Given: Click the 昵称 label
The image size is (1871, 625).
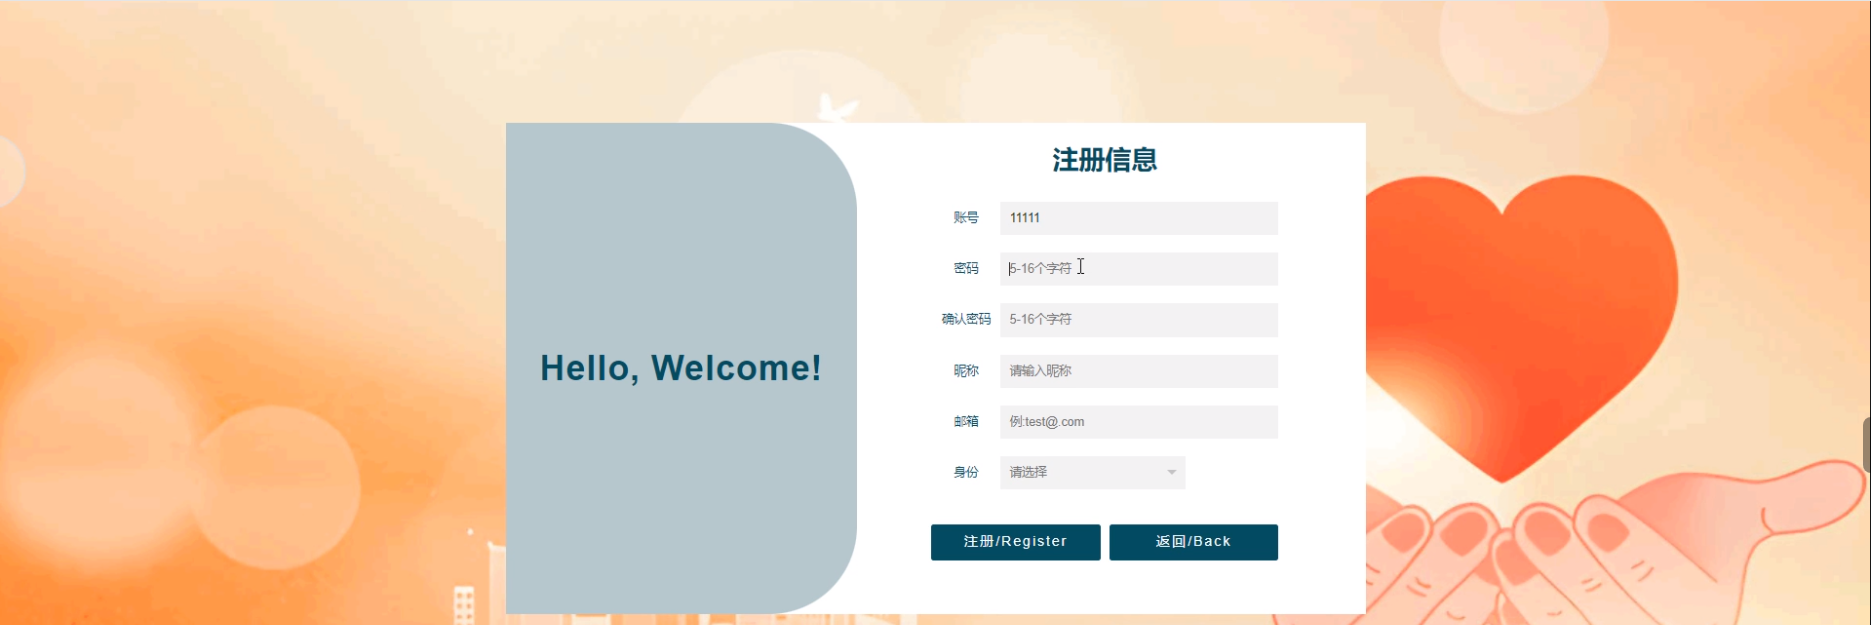Looking at the screenshot, I should (x=966, y=370).
